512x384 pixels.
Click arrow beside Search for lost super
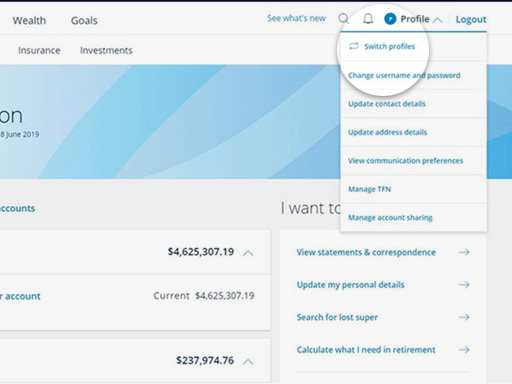464,317
